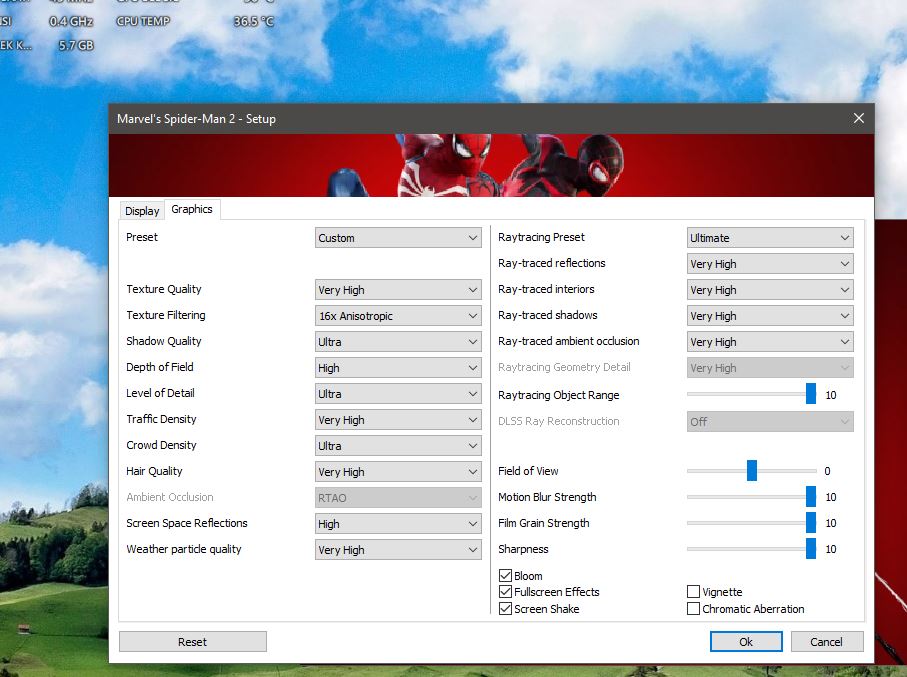The image size is (907, 677).
Task: Expand the Screen Space Reflections dropdown
Action: (398, 524)
